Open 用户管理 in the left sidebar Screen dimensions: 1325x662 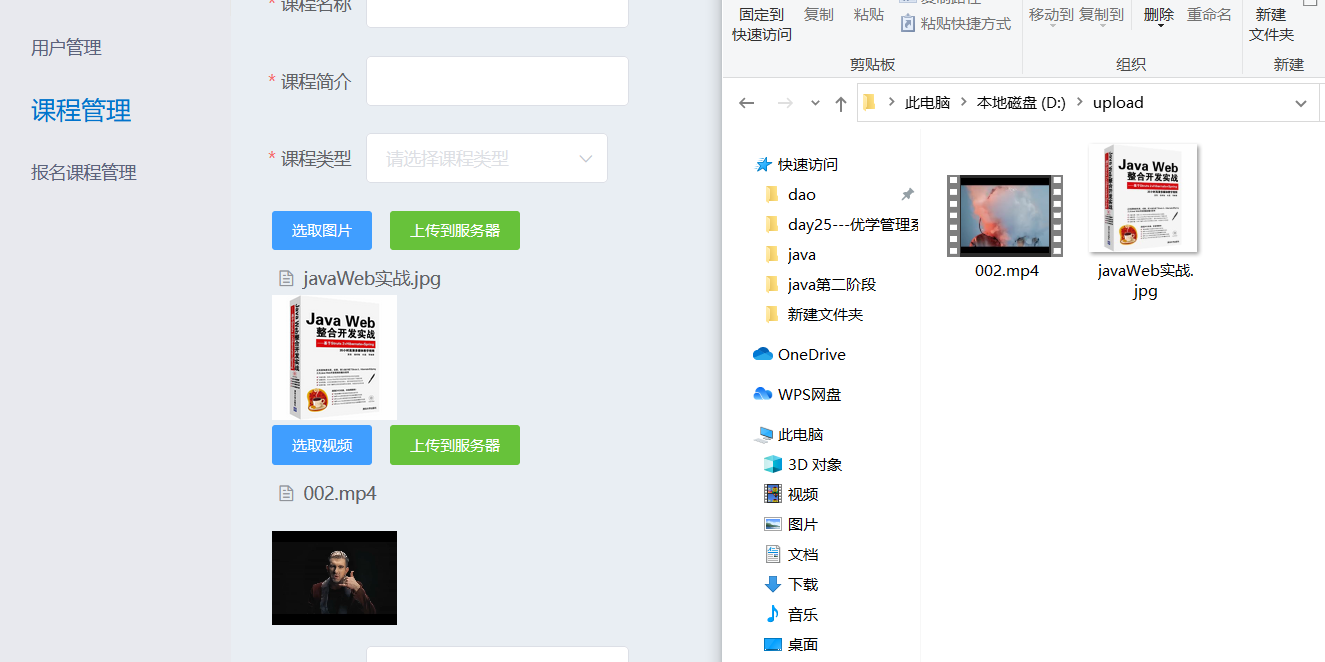click(66, 48)
